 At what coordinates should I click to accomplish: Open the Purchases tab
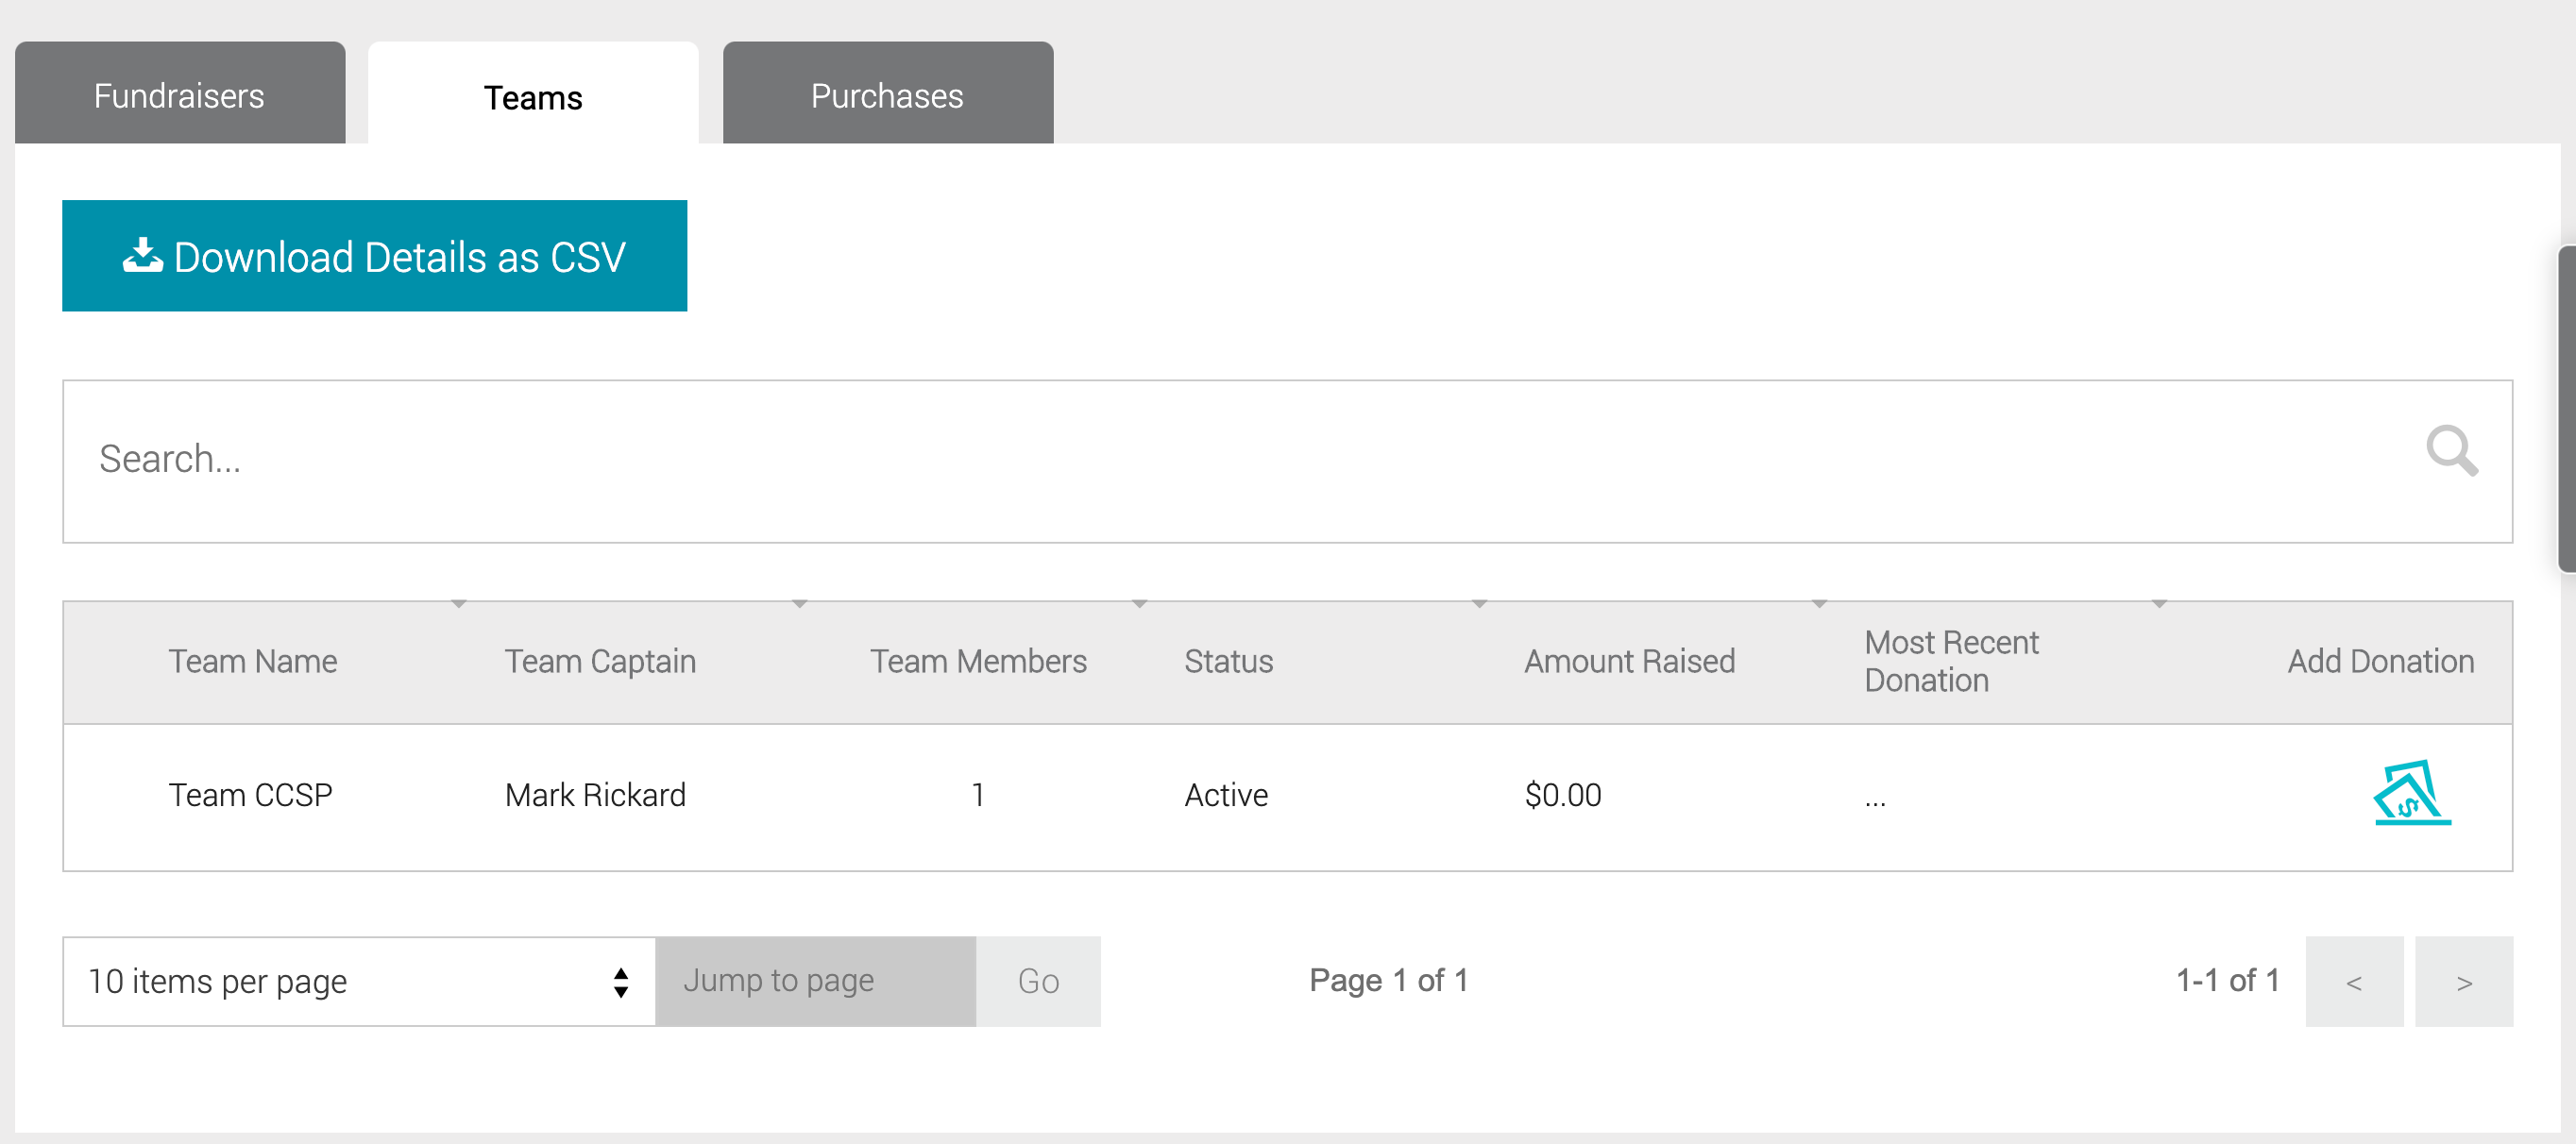[x=887, y=95]
